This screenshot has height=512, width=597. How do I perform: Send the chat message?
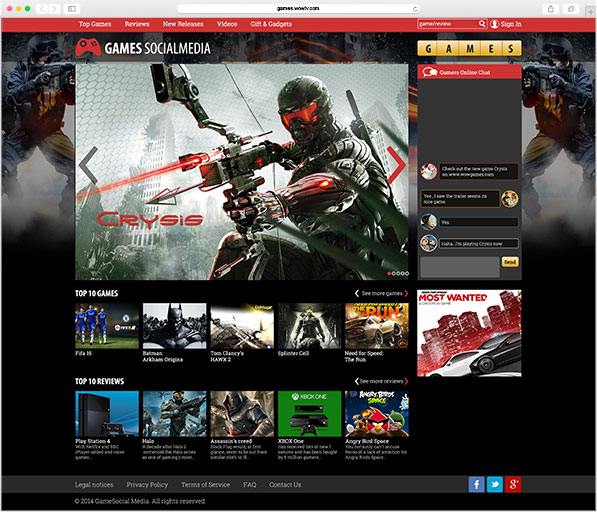pos(510,262)
